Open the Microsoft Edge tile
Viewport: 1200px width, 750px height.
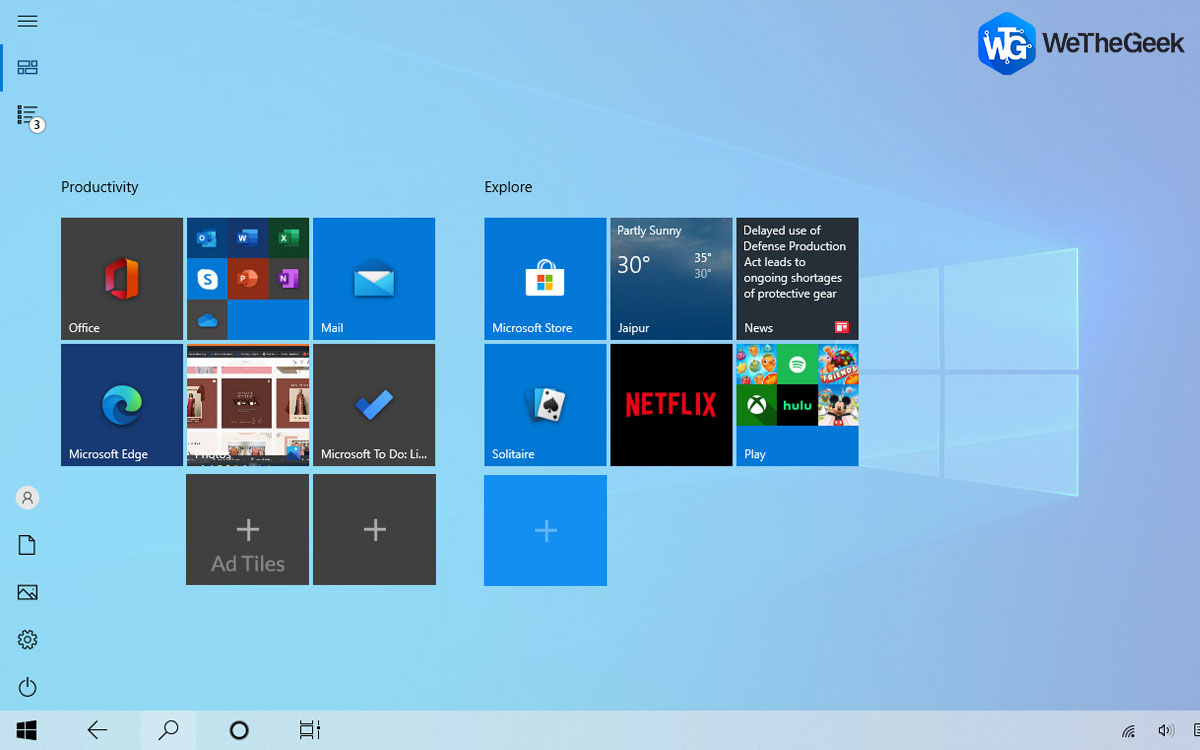[122, 405]
